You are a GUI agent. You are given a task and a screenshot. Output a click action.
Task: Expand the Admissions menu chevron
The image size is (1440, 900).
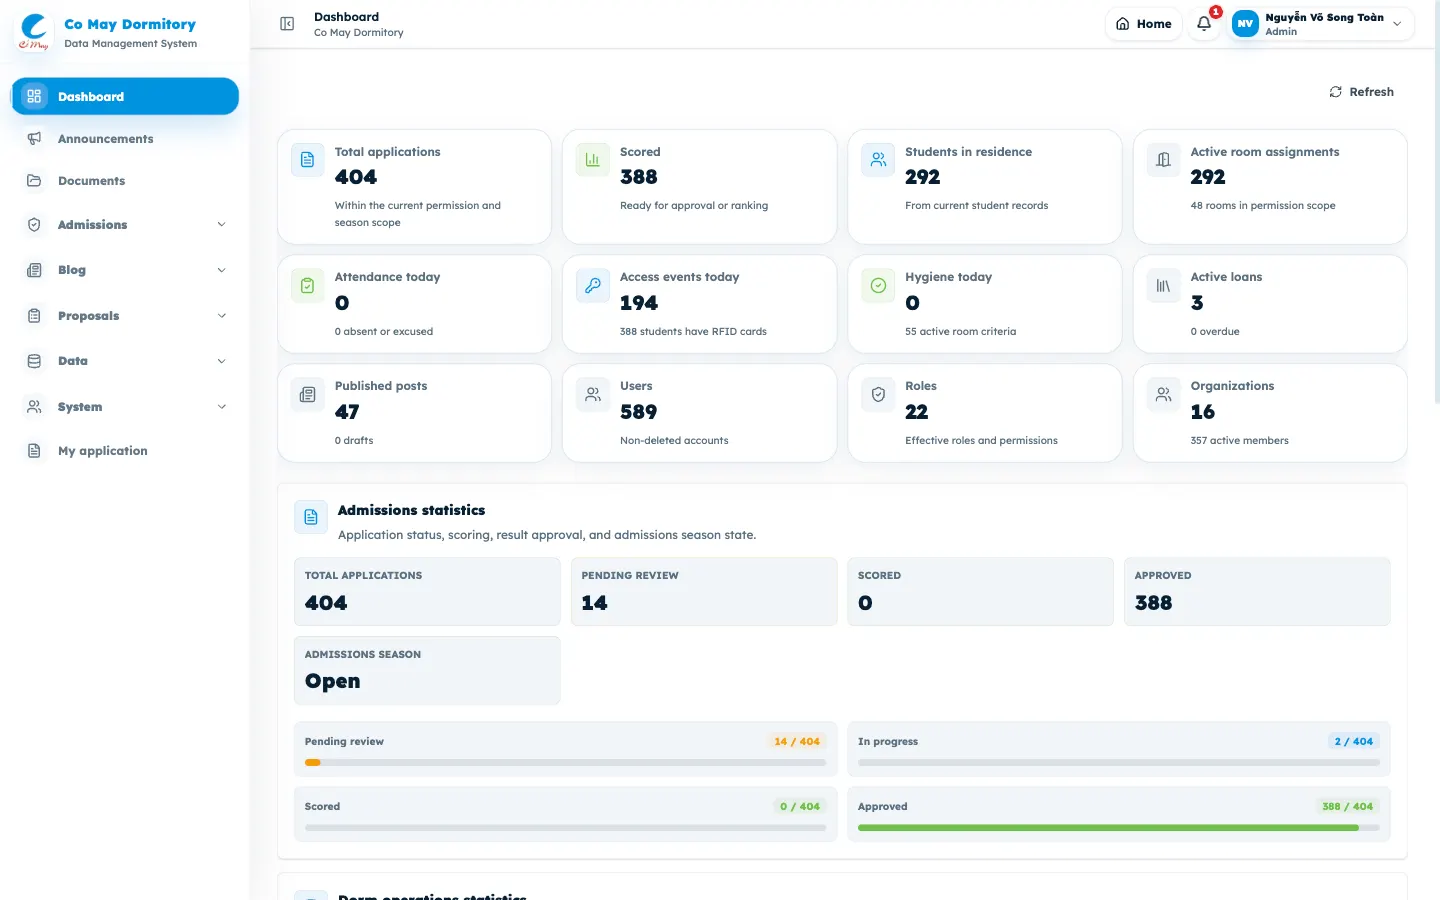222,225
